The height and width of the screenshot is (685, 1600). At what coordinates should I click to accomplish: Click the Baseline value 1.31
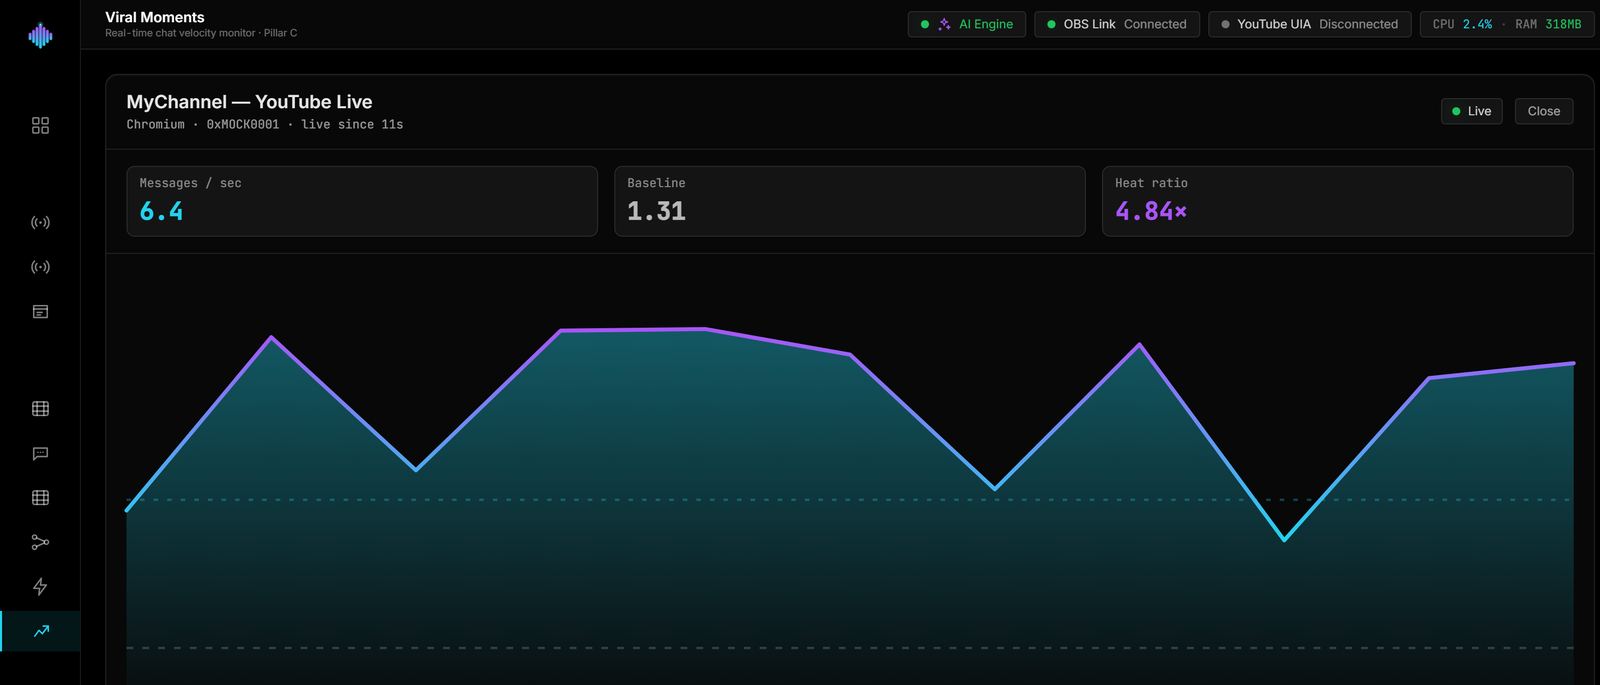click(656, 211)
